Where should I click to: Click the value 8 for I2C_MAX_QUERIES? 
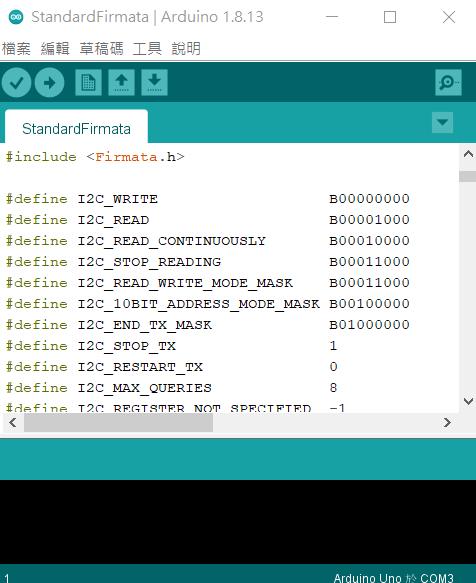333,388
